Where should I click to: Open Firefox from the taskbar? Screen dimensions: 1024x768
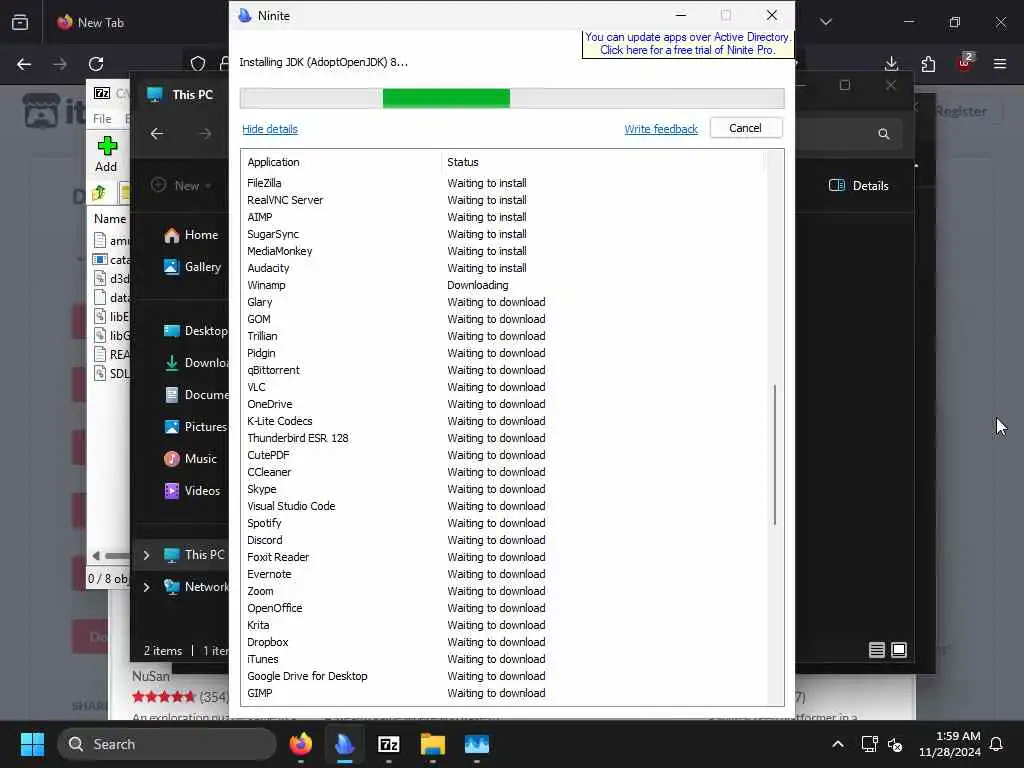point(300,744)
